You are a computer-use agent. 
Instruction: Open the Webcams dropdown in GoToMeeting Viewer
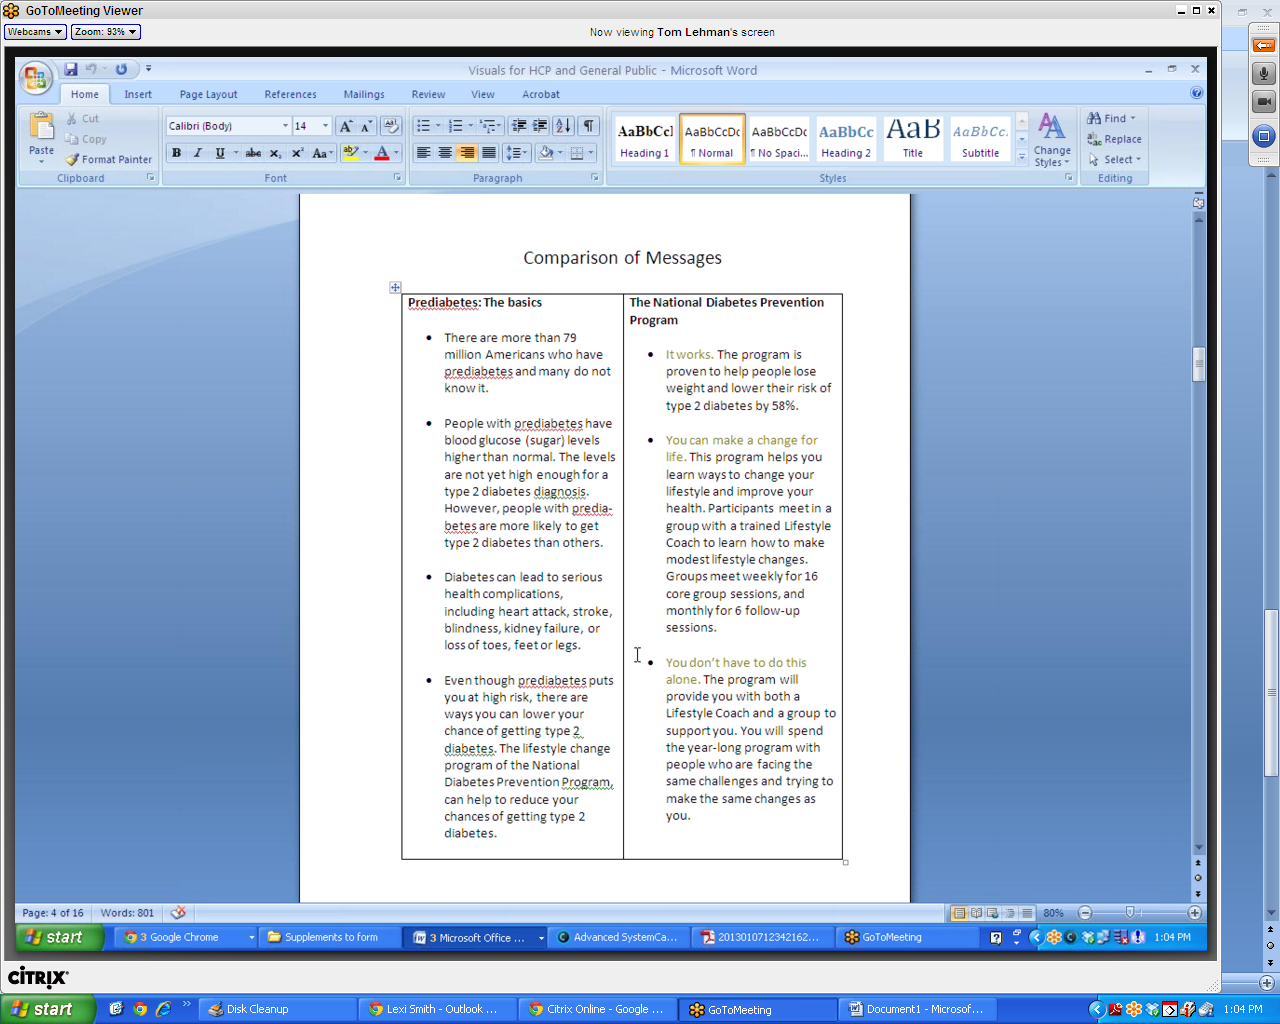coord(35,32)
